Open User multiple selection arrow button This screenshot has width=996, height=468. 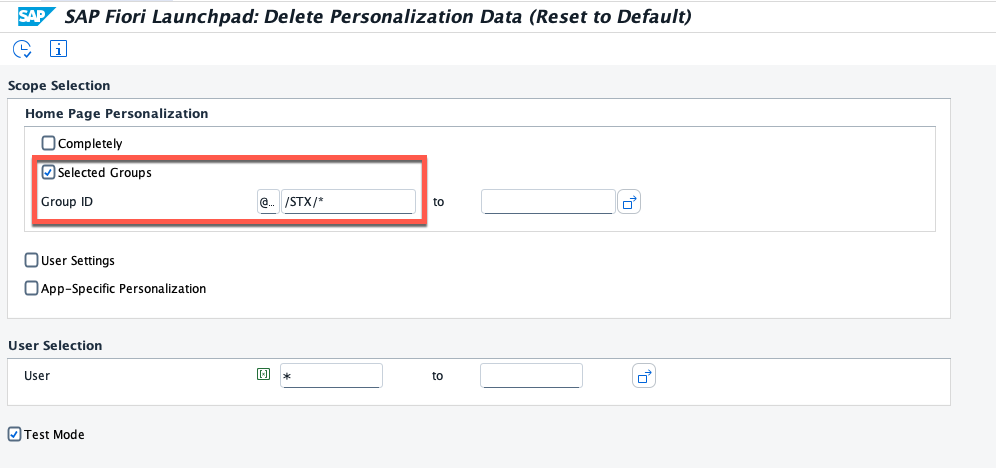click(644, 376)
